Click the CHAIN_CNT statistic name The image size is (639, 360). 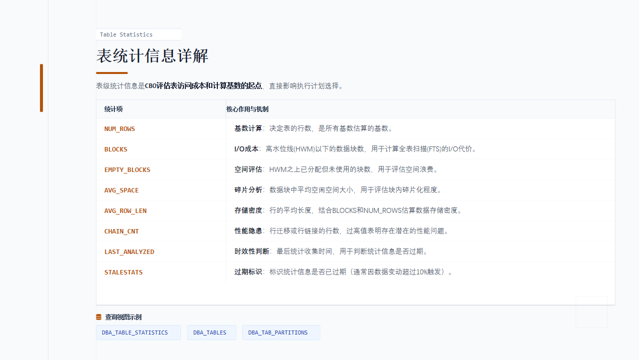tap(121, 231)
